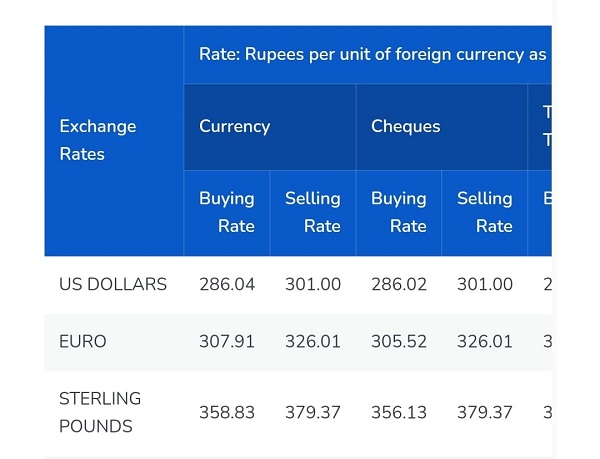600x459 pixels.
Task: Select the US DOLLARS row label
Action: 113,285
